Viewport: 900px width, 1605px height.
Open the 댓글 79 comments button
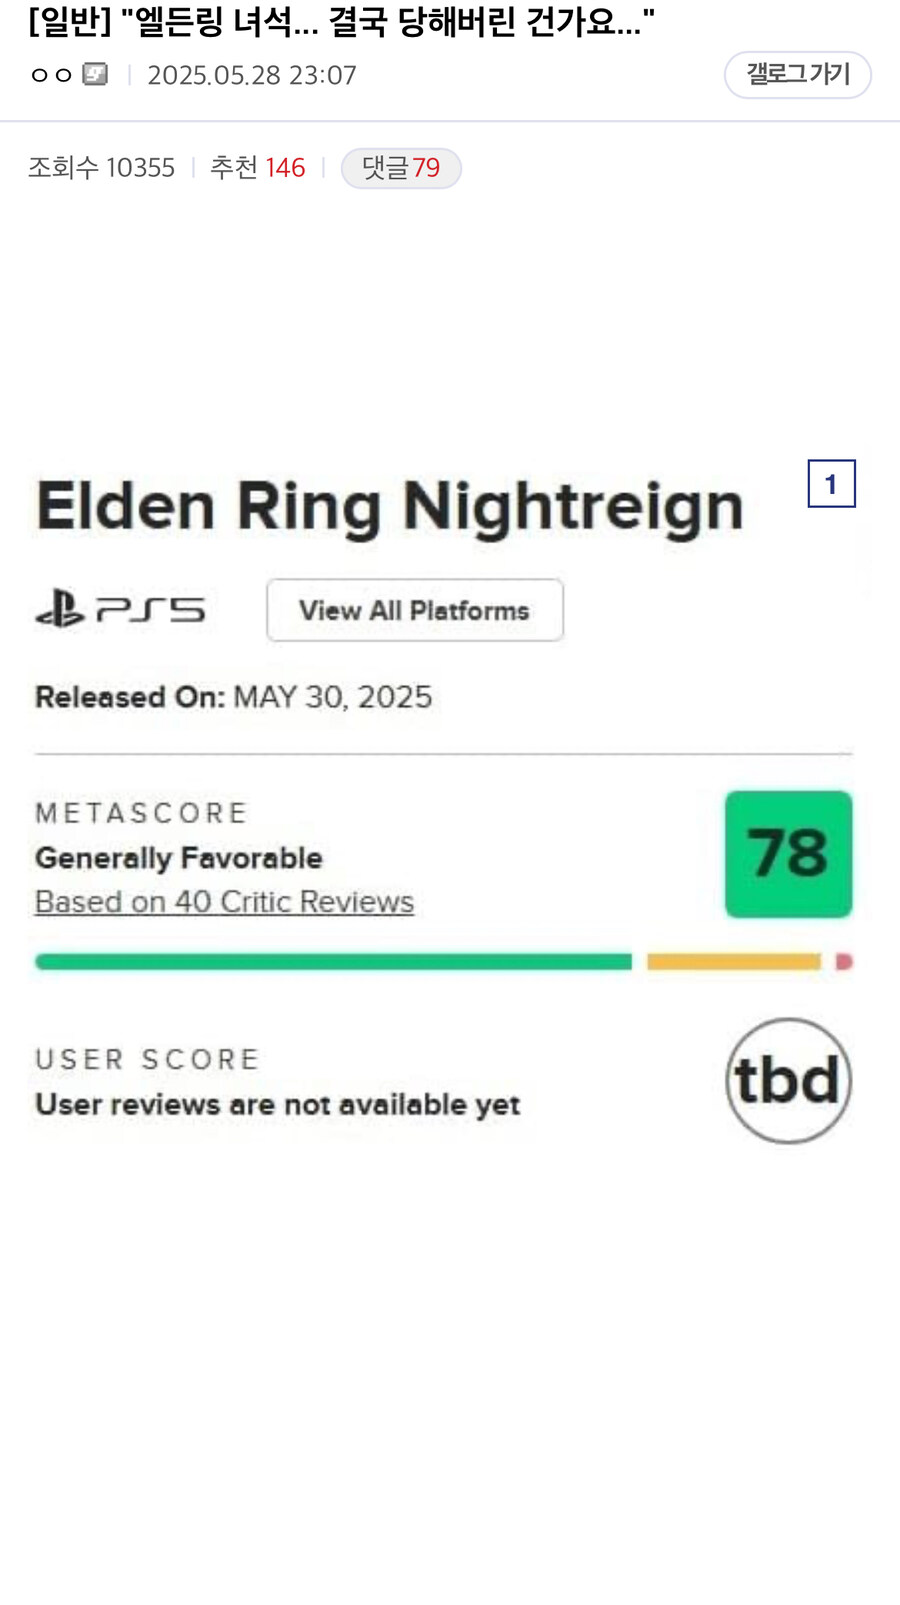coord(401,168)
